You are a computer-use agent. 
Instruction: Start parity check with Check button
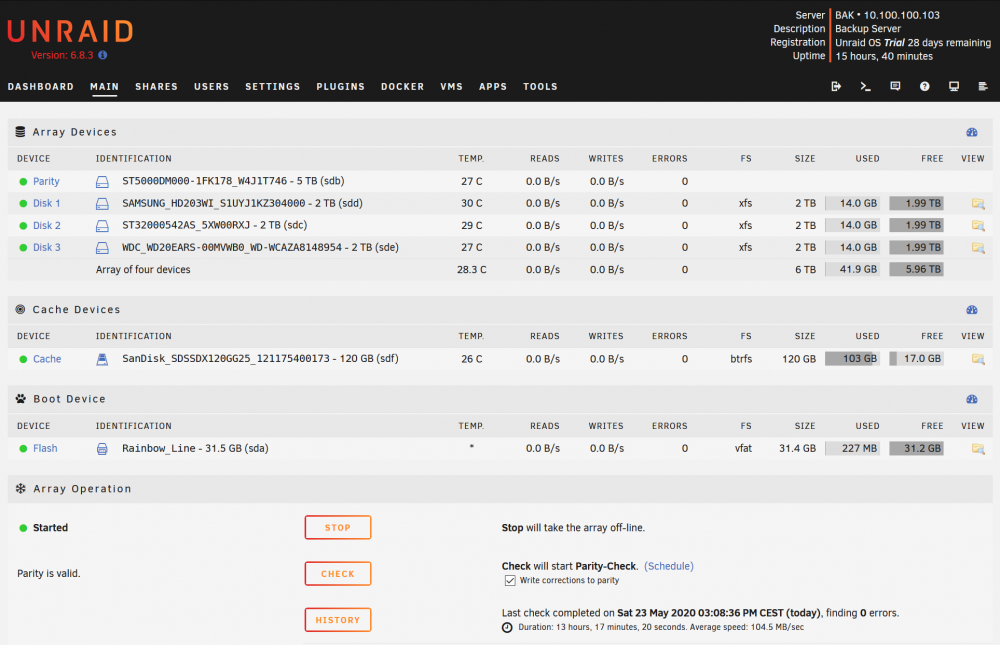tap(338, 574)
